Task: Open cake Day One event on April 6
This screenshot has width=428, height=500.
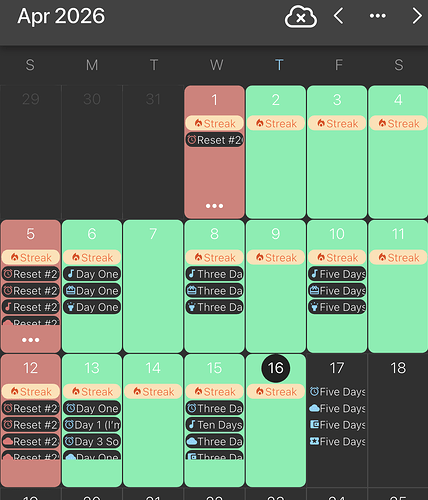Action: (x=92, y=291)
